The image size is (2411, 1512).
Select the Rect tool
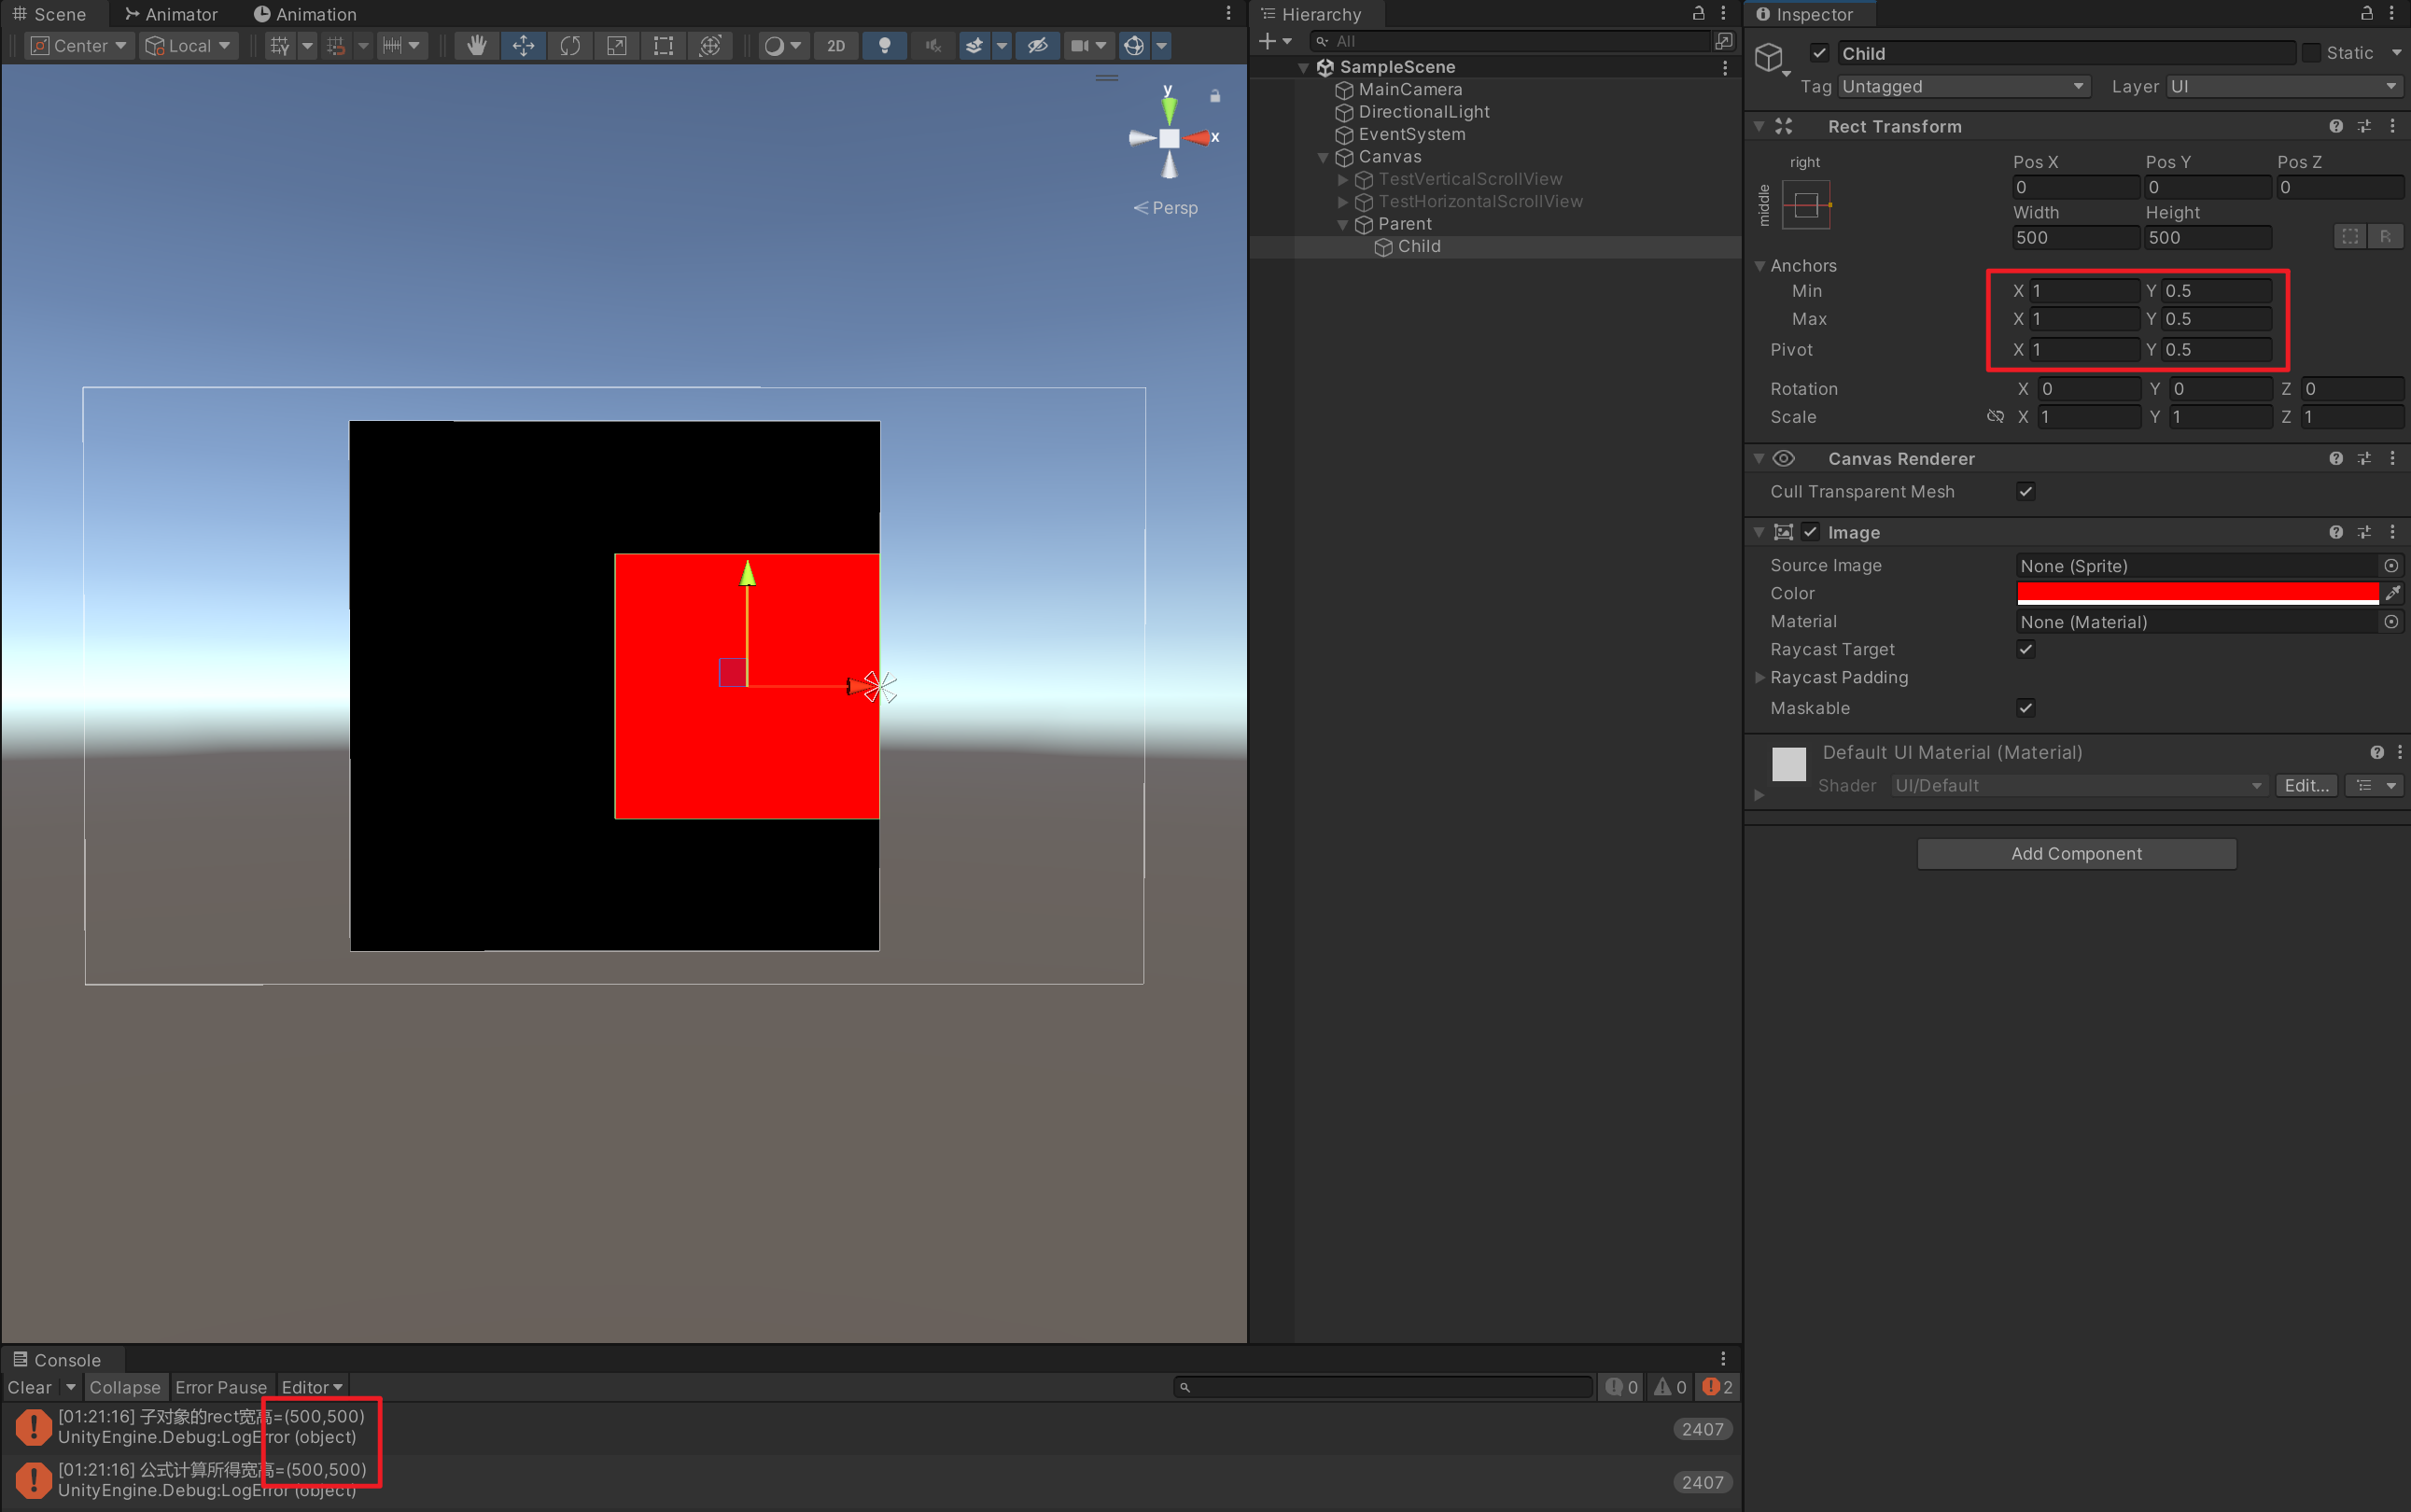pos(663,46)
